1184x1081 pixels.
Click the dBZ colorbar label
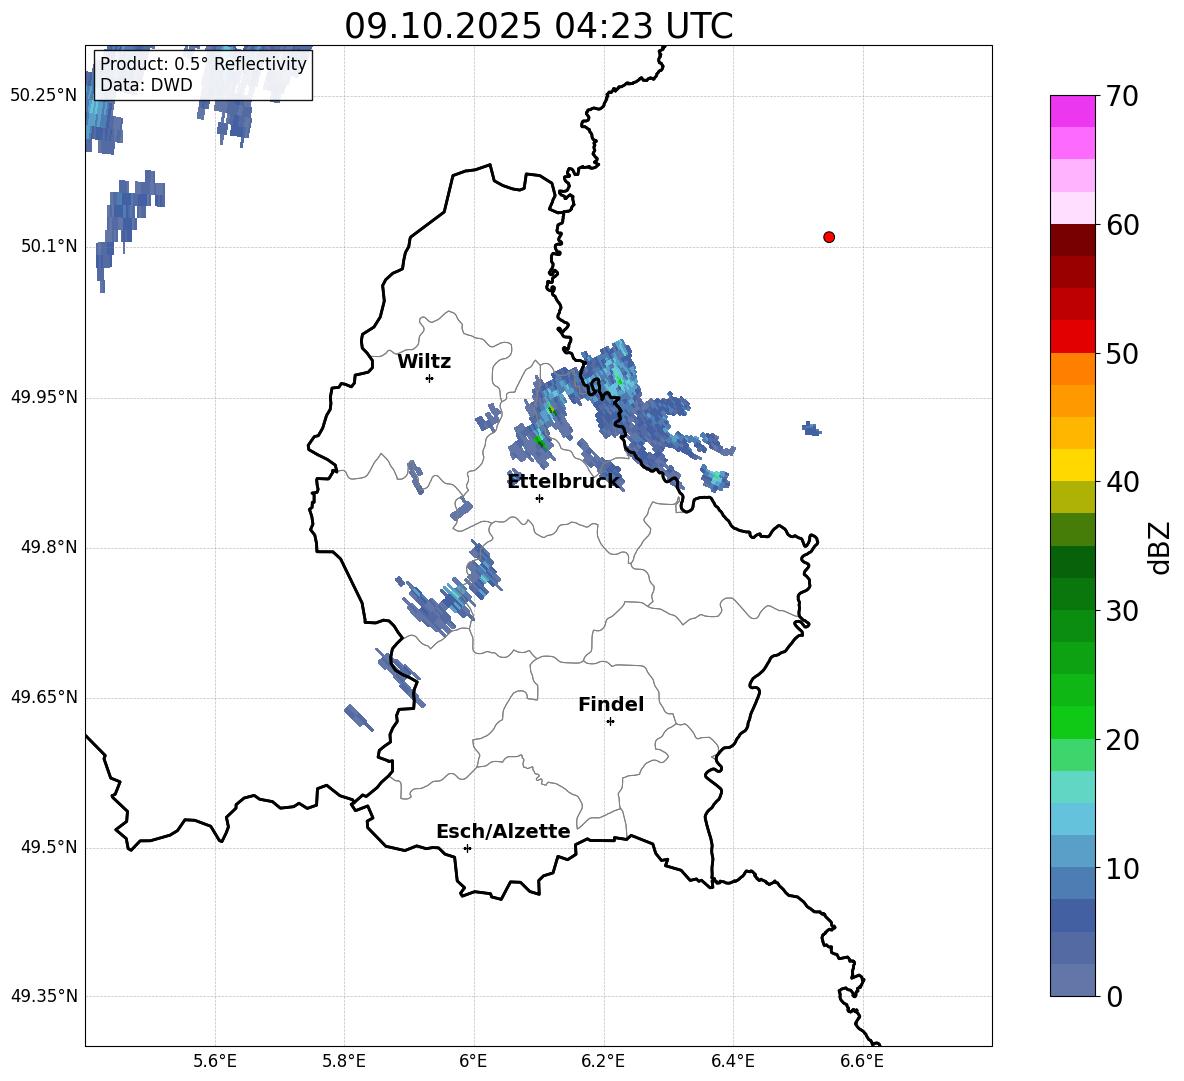point(1161,547)
